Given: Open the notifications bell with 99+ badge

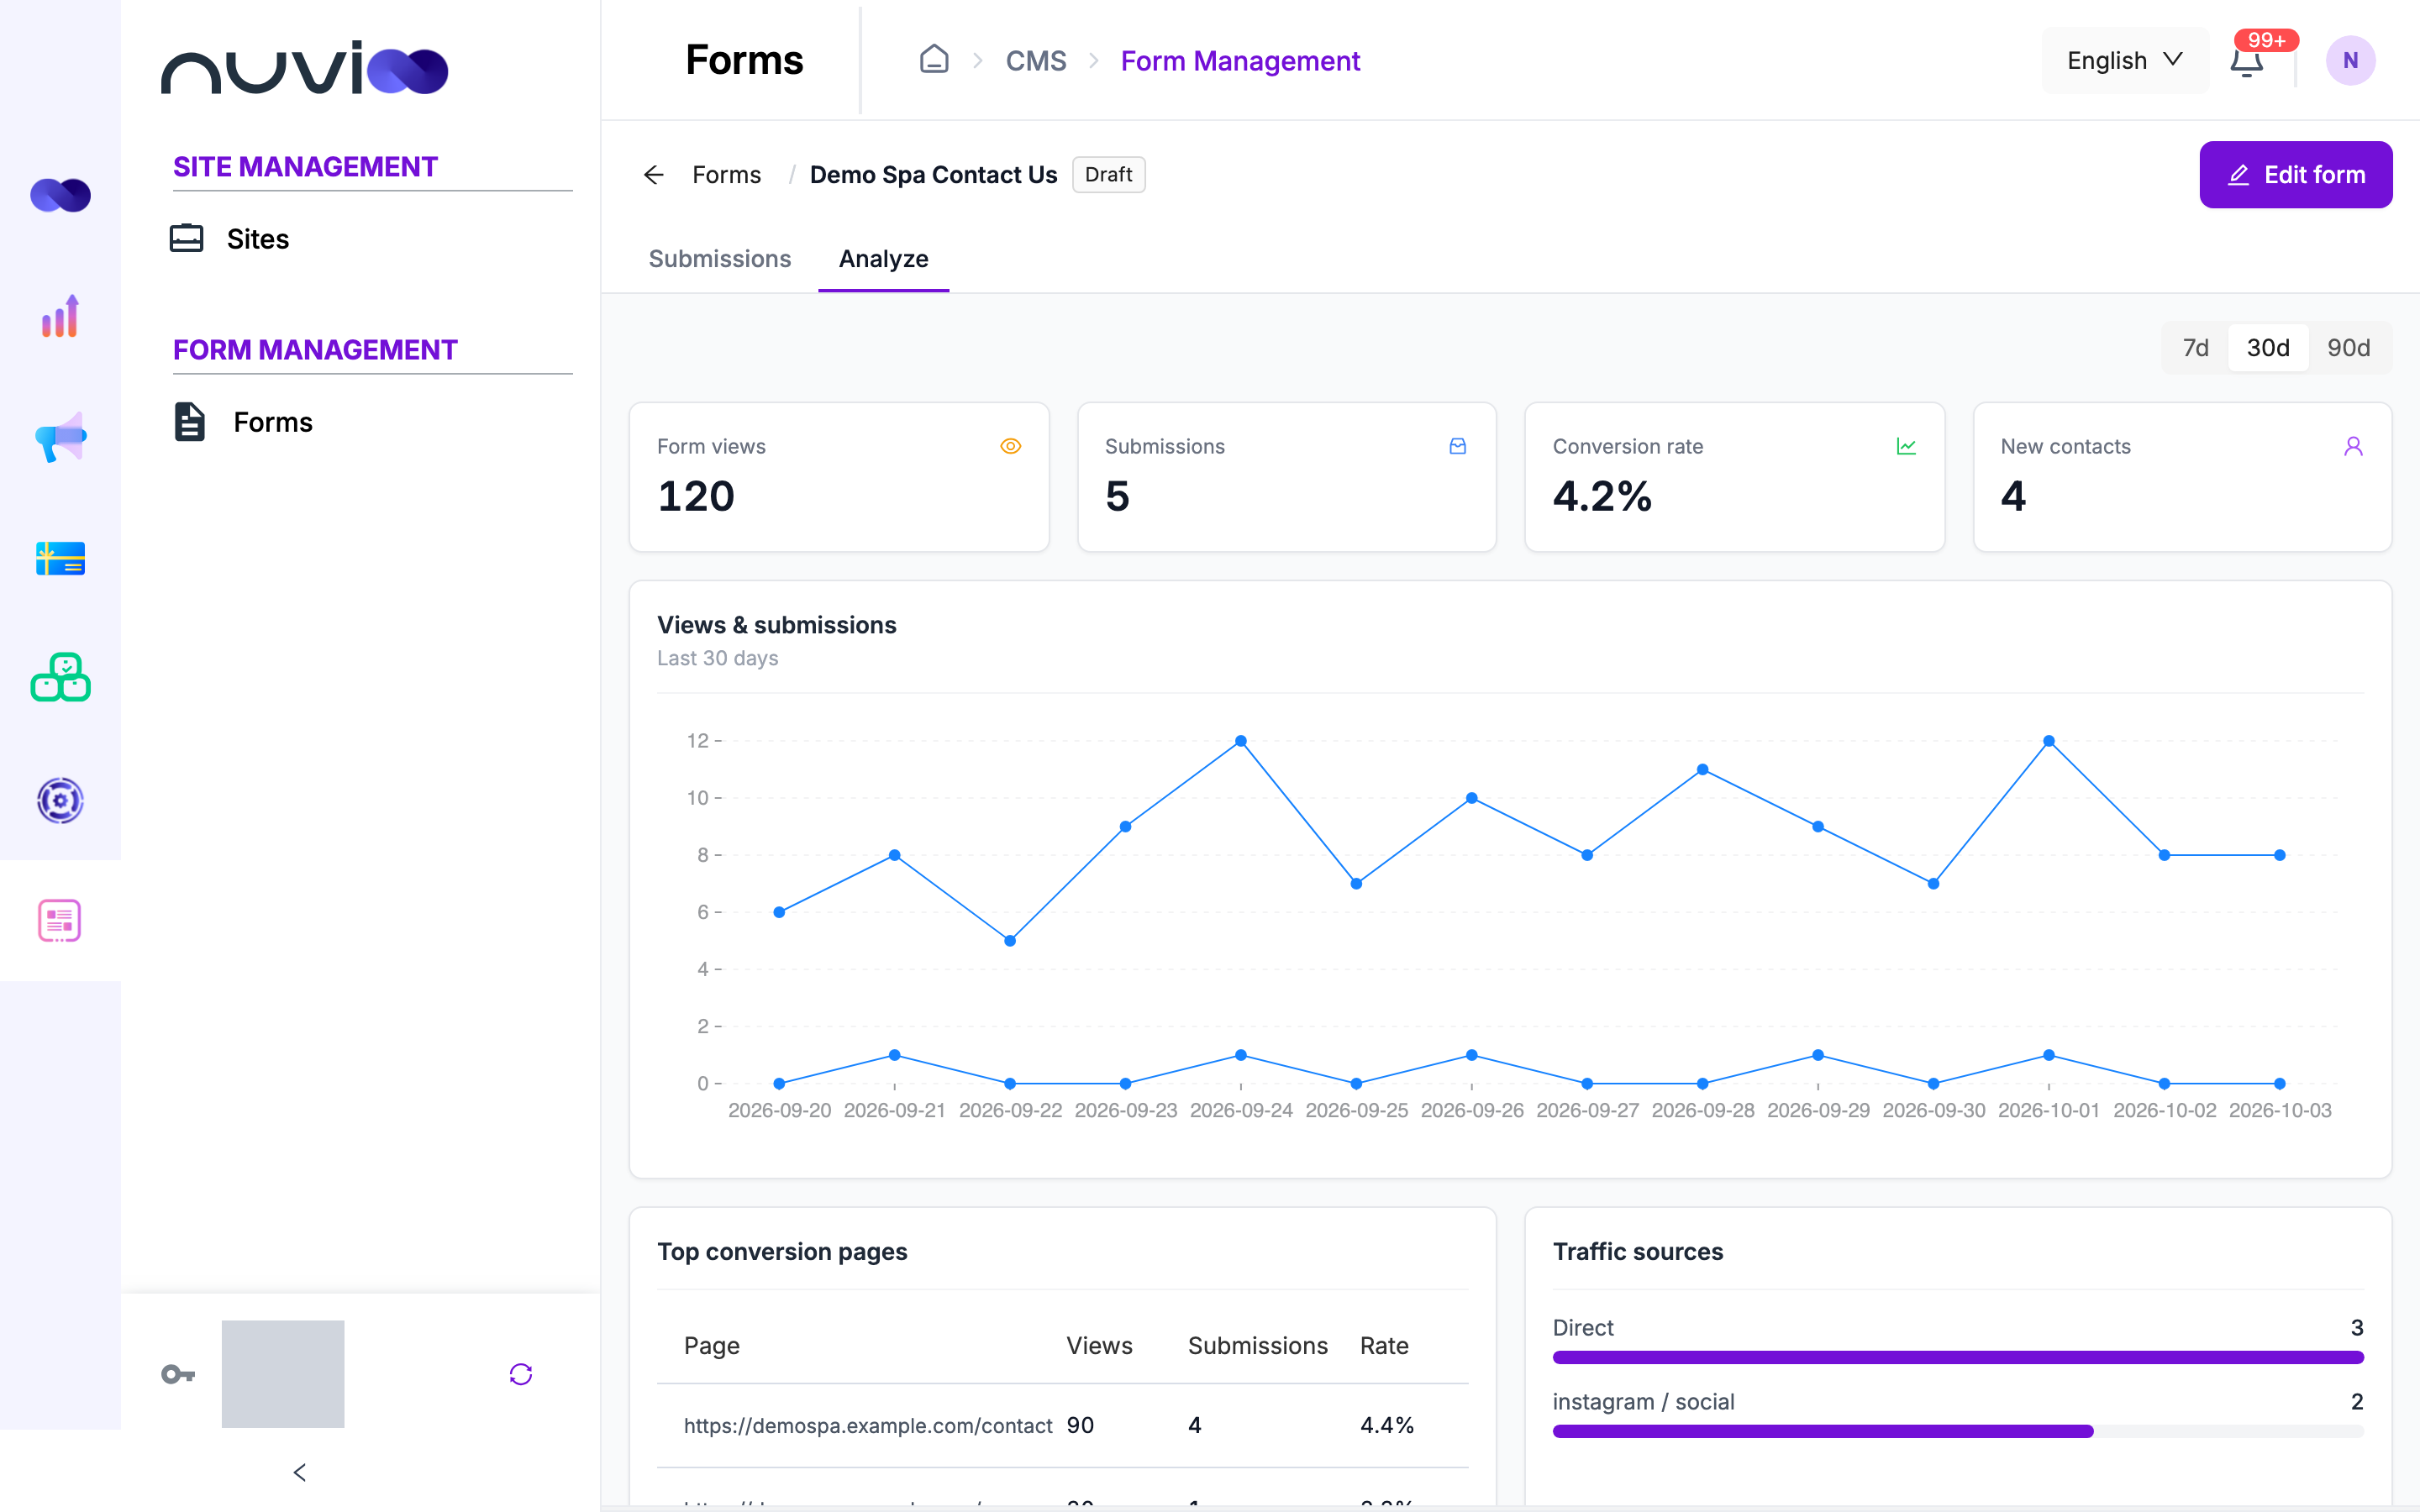Looking at the screenshot, I should point(2246,61).
